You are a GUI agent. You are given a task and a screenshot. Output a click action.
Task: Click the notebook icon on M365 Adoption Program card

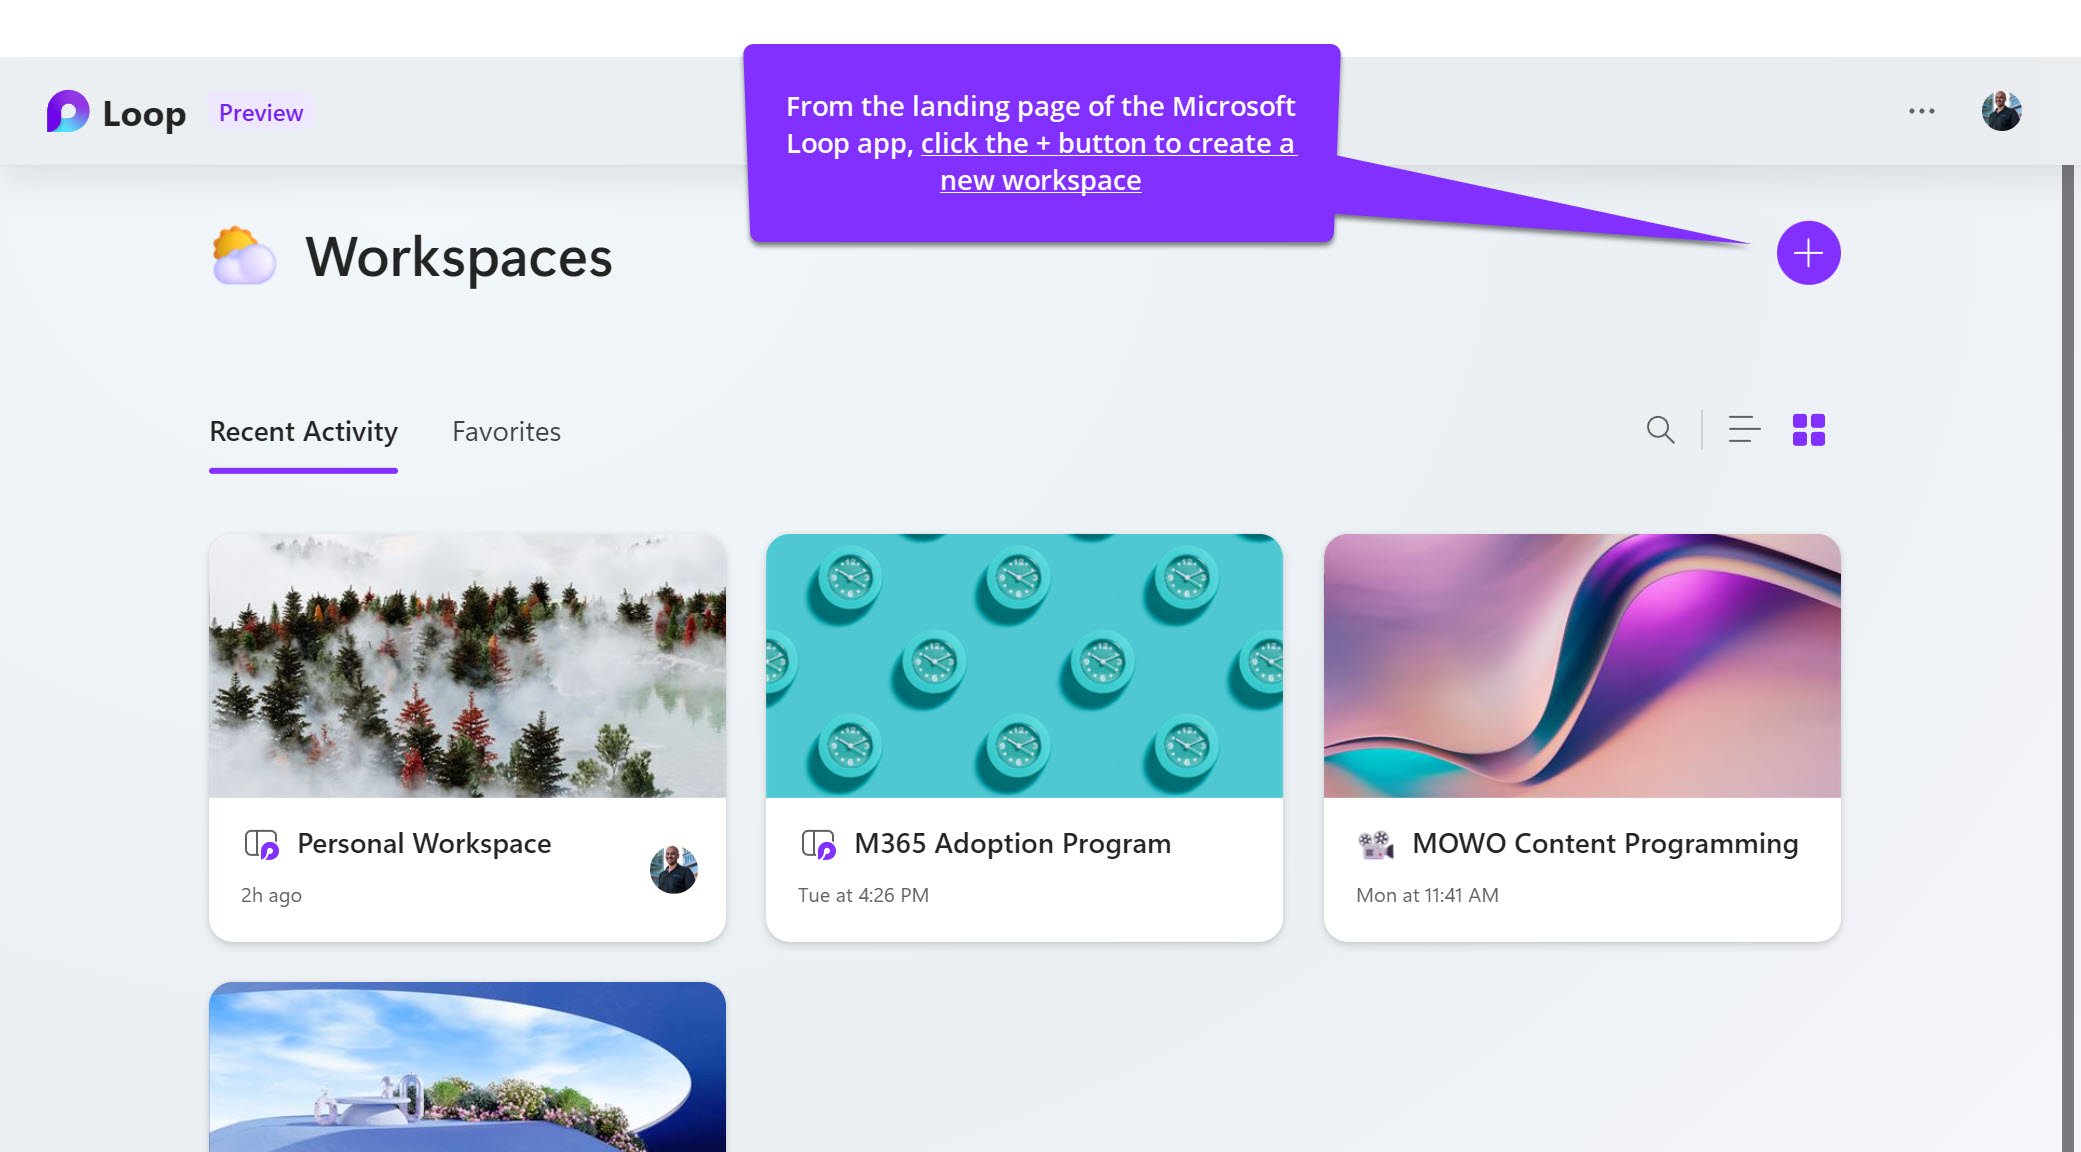click(819, 843)
